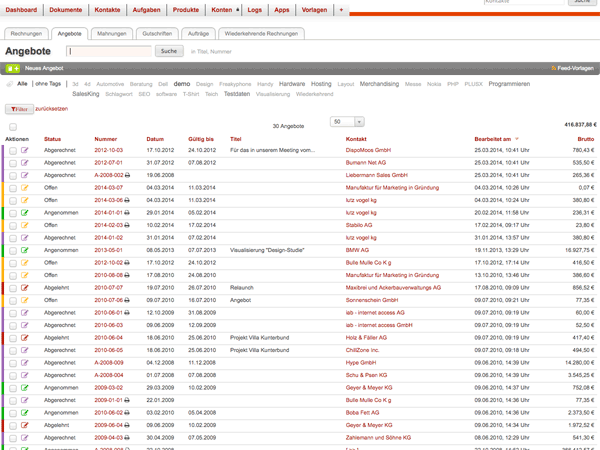This screenshot has width=600, height=450.
Task: Open the Wiederkehrende Rechnungen tab
Action: pos(261,34)
